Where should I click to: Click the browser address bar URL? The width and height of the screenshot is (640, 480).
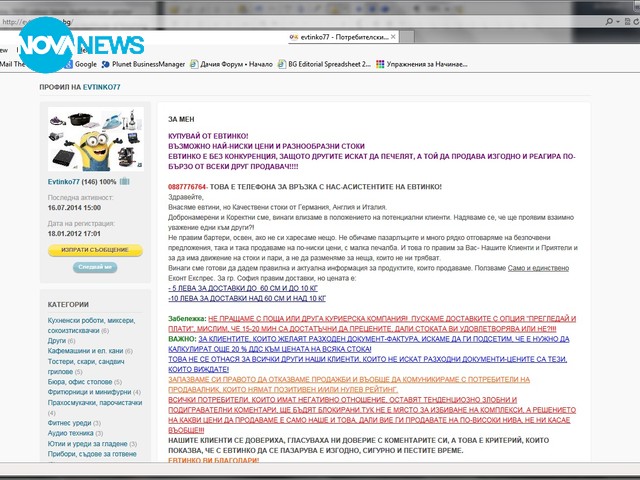[37, 22]
